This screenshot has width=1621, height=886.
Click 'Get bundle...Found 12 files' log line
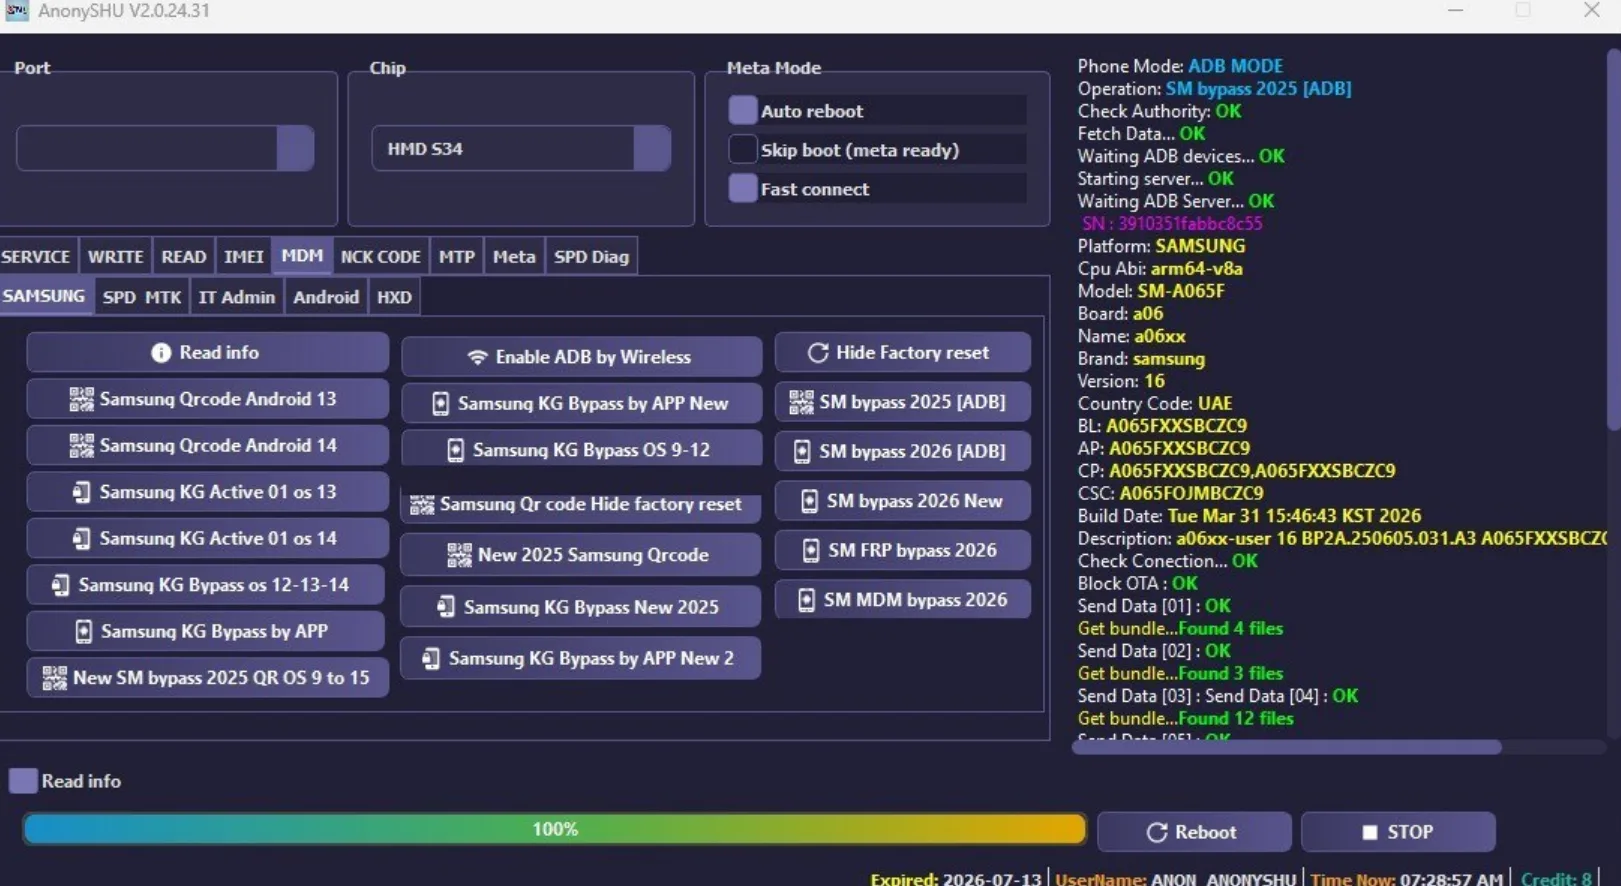[1185, 719]
